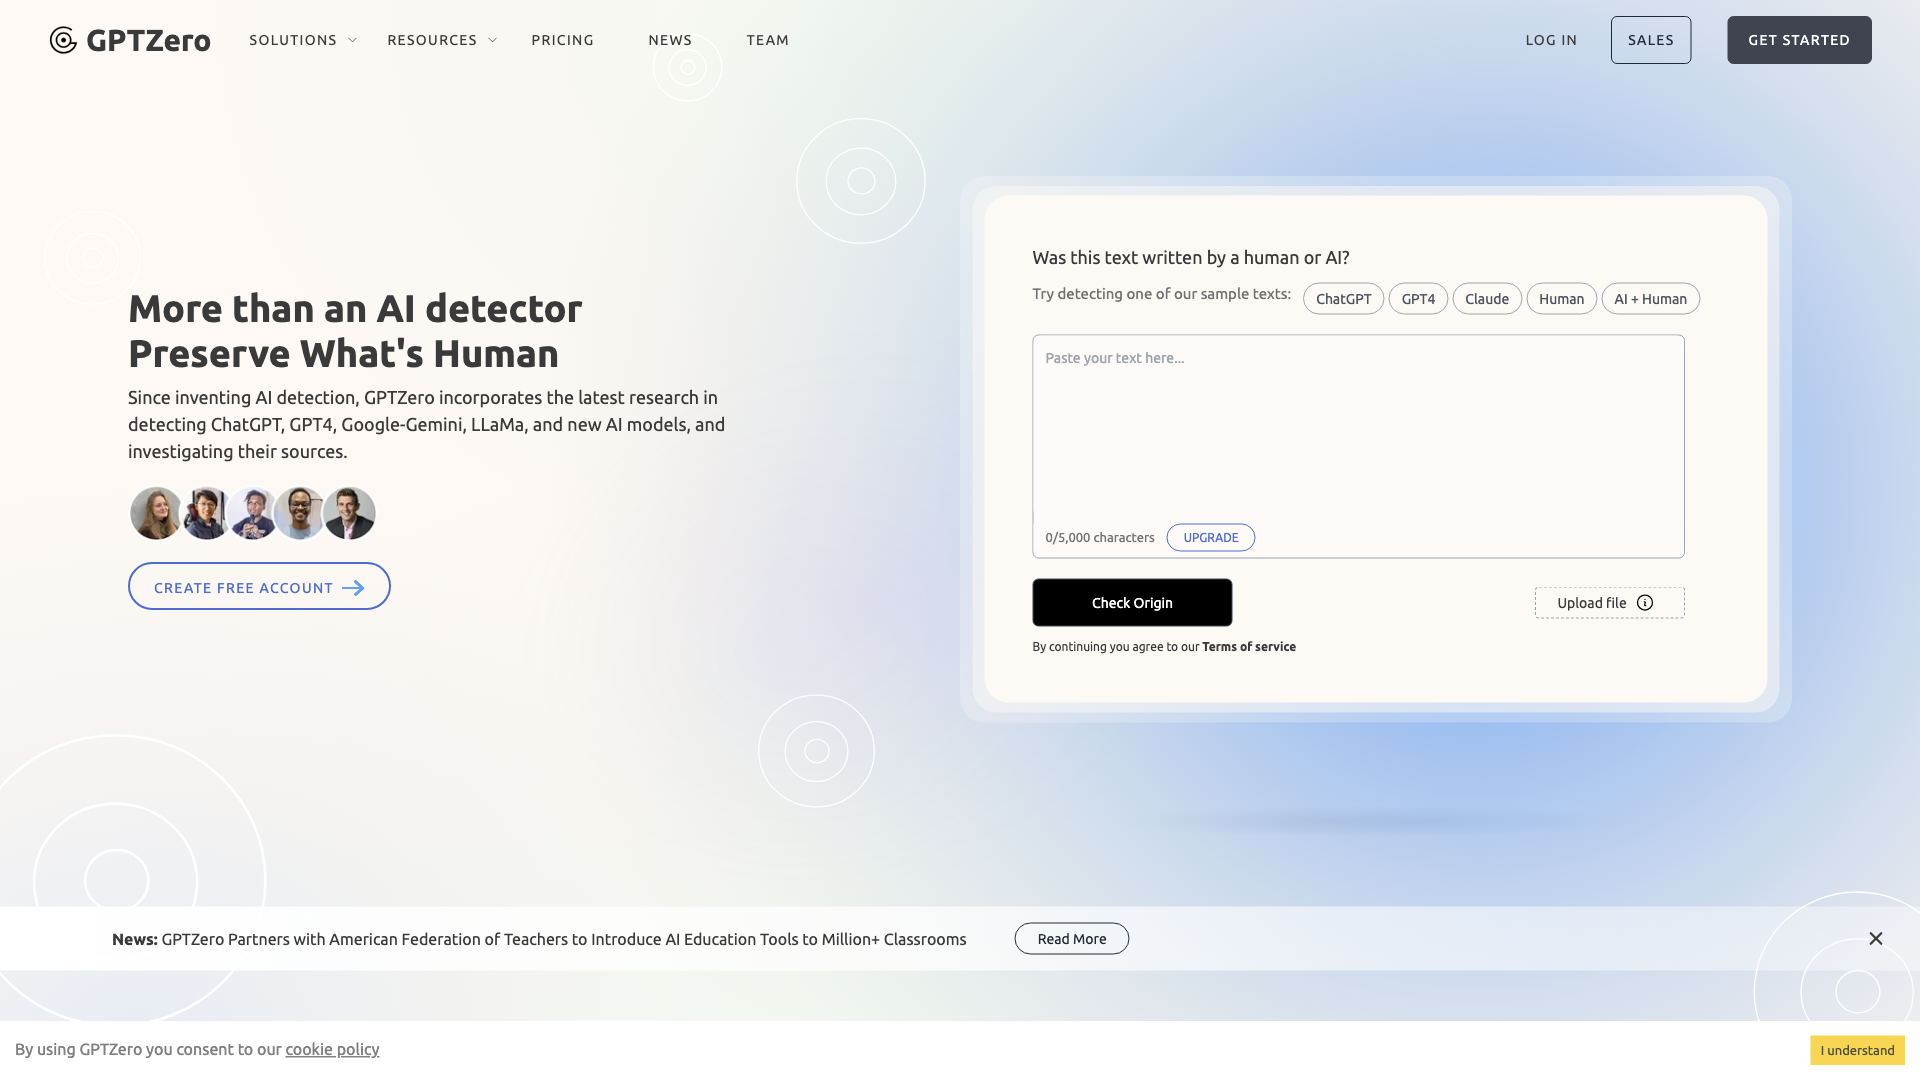The height and width of the screenshot is (1080, 1920).
Task: Click the Sales button
Action: (1651, 40)
